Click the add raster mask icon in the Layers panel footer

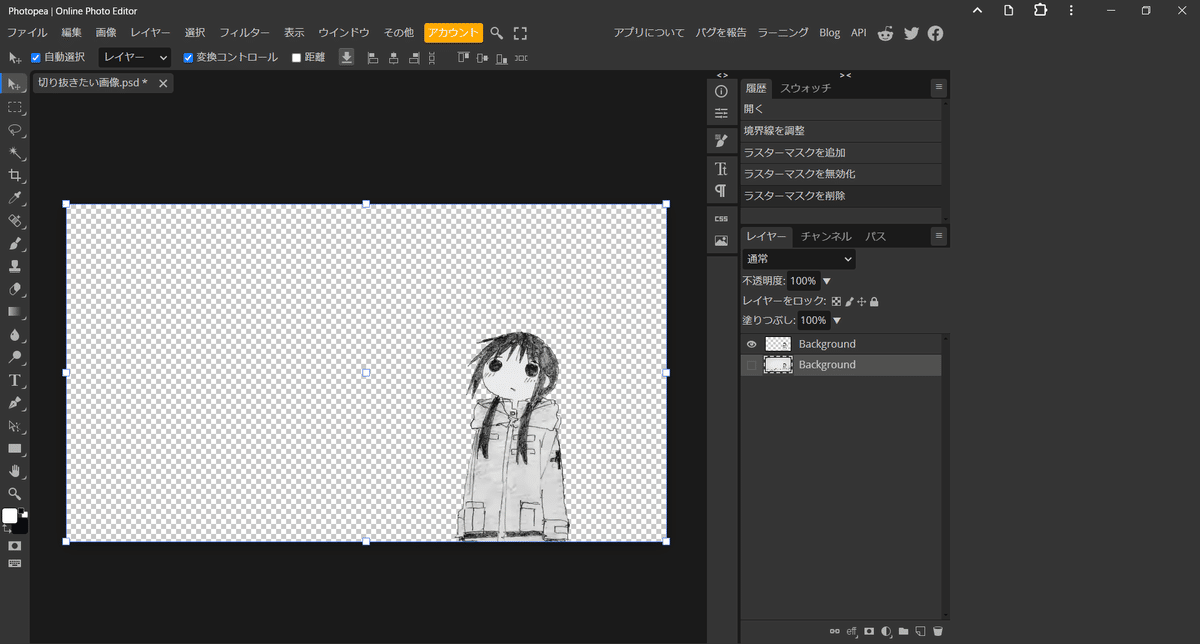pyautogui.click(x=869, y=631)
